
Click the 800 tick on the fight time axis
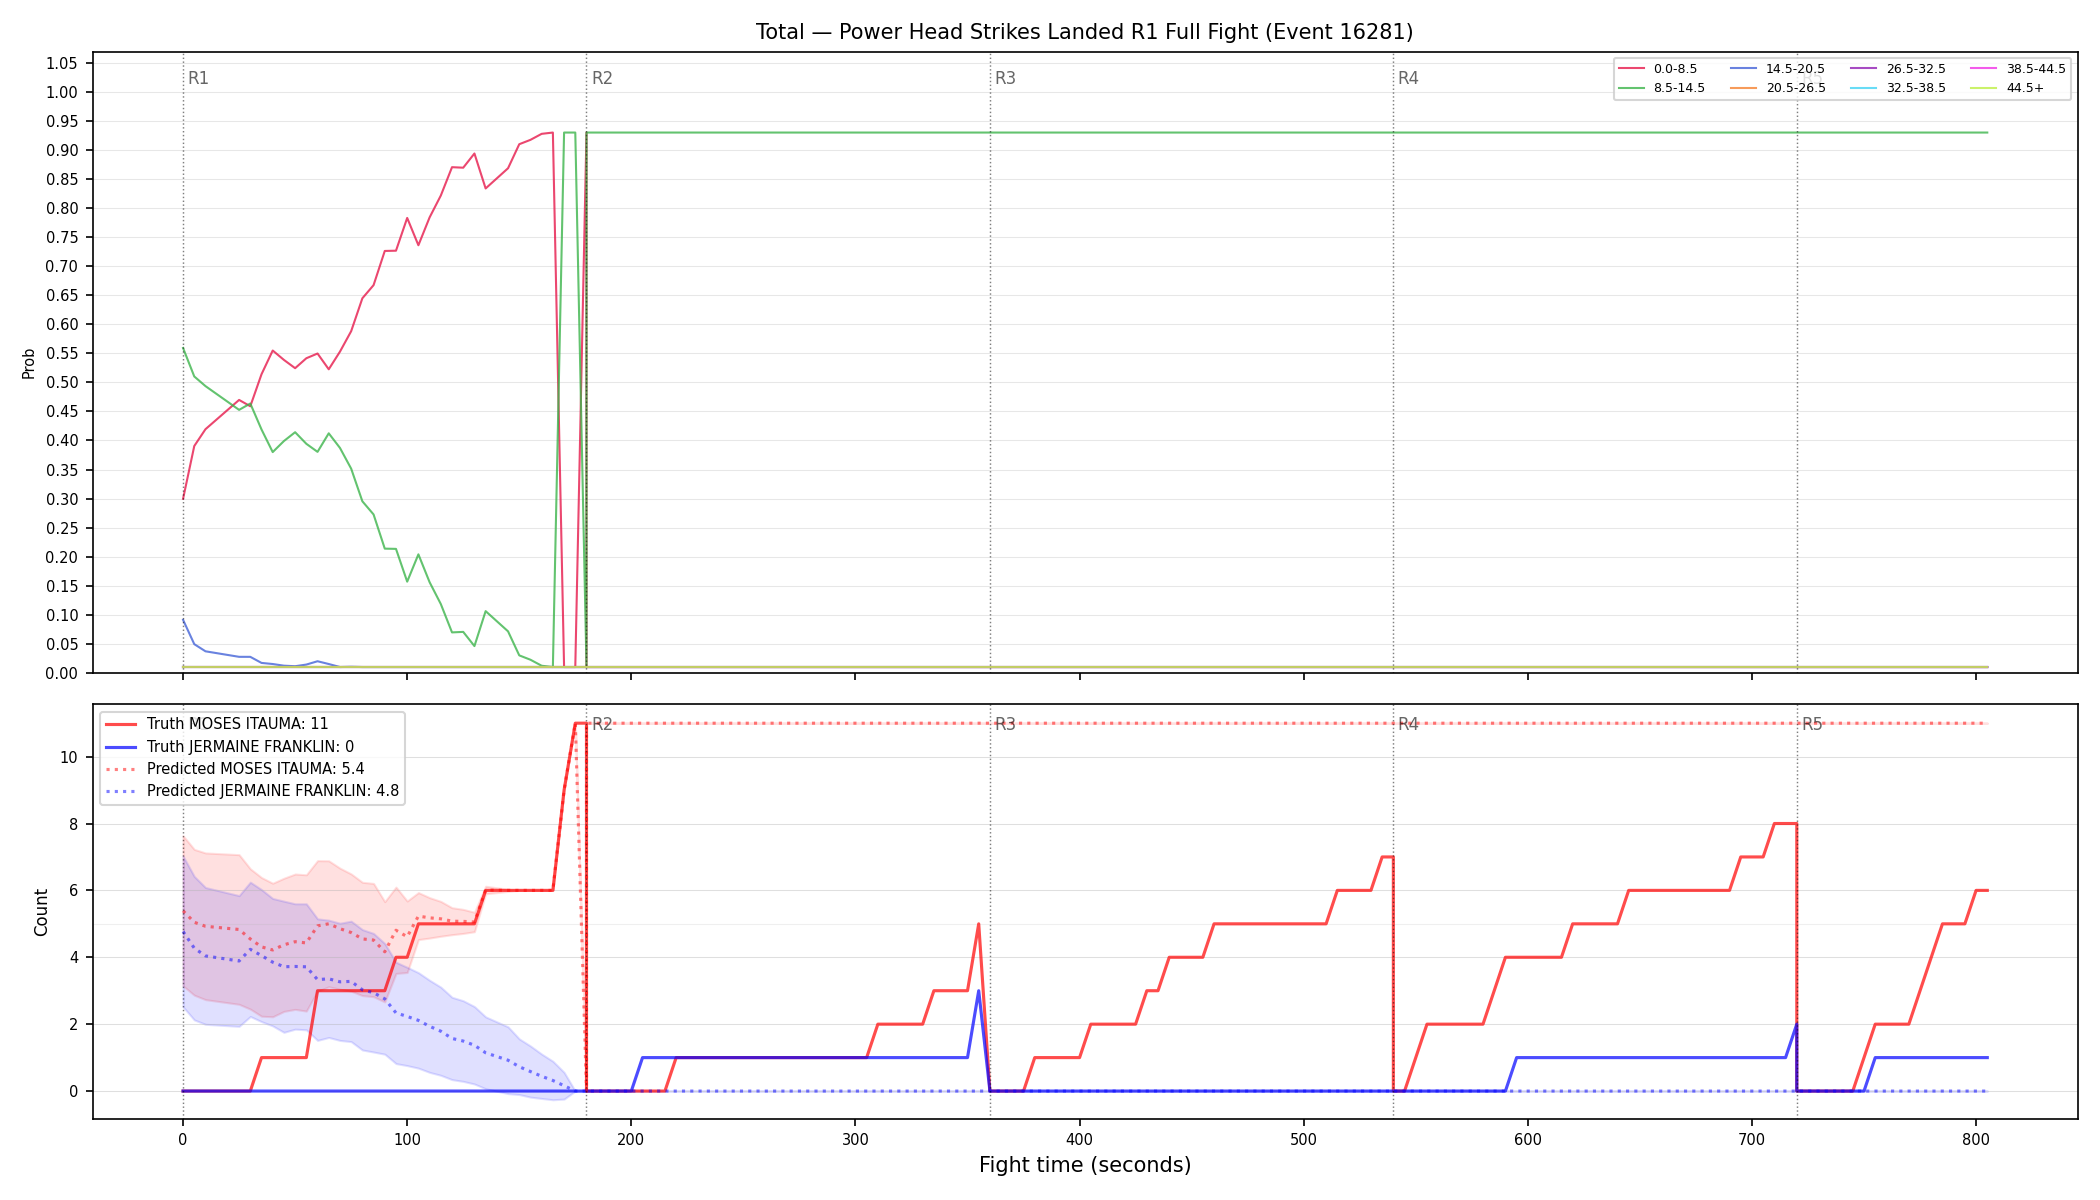coord(1976,1139)
